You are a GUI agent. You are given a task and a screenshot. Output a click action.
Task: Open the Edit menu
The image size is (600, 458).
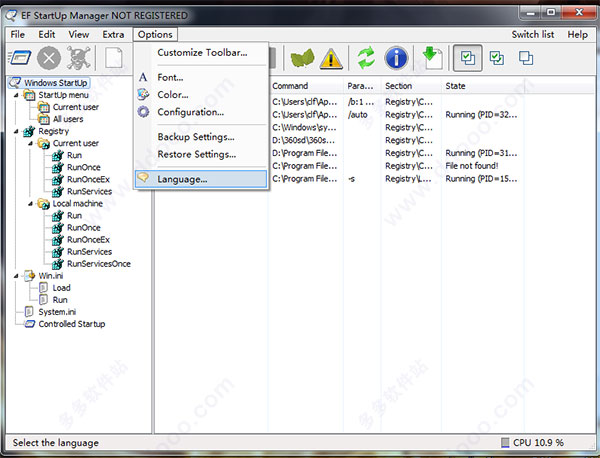click(47, 34)
